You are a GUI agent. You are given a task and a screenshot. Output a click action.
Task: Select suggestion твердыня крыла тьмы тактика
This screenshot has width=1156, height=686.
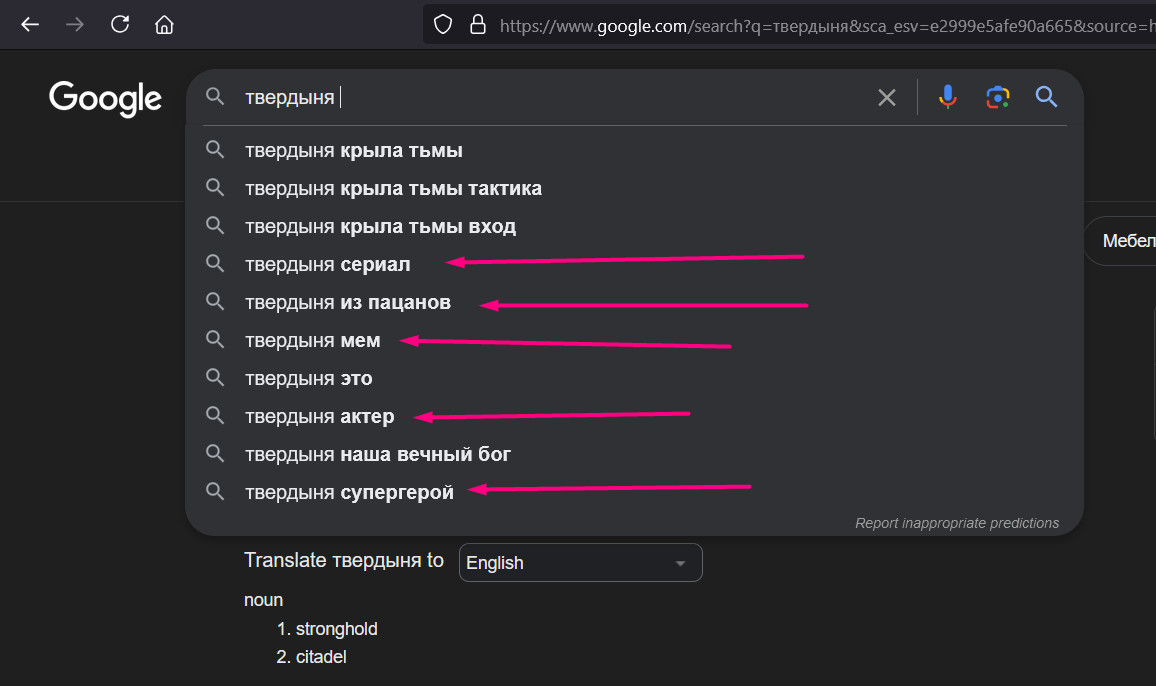pyautogui.click(x=634, y=189)
